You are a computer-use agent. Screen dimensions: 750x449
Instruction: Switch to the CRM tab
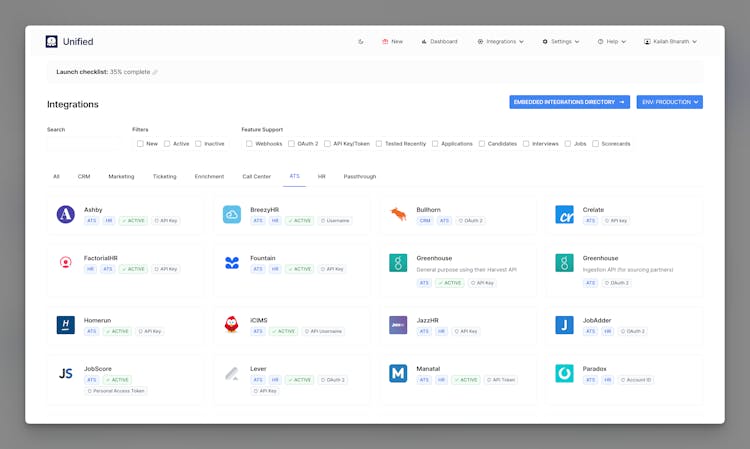click(x=84, y=176)
